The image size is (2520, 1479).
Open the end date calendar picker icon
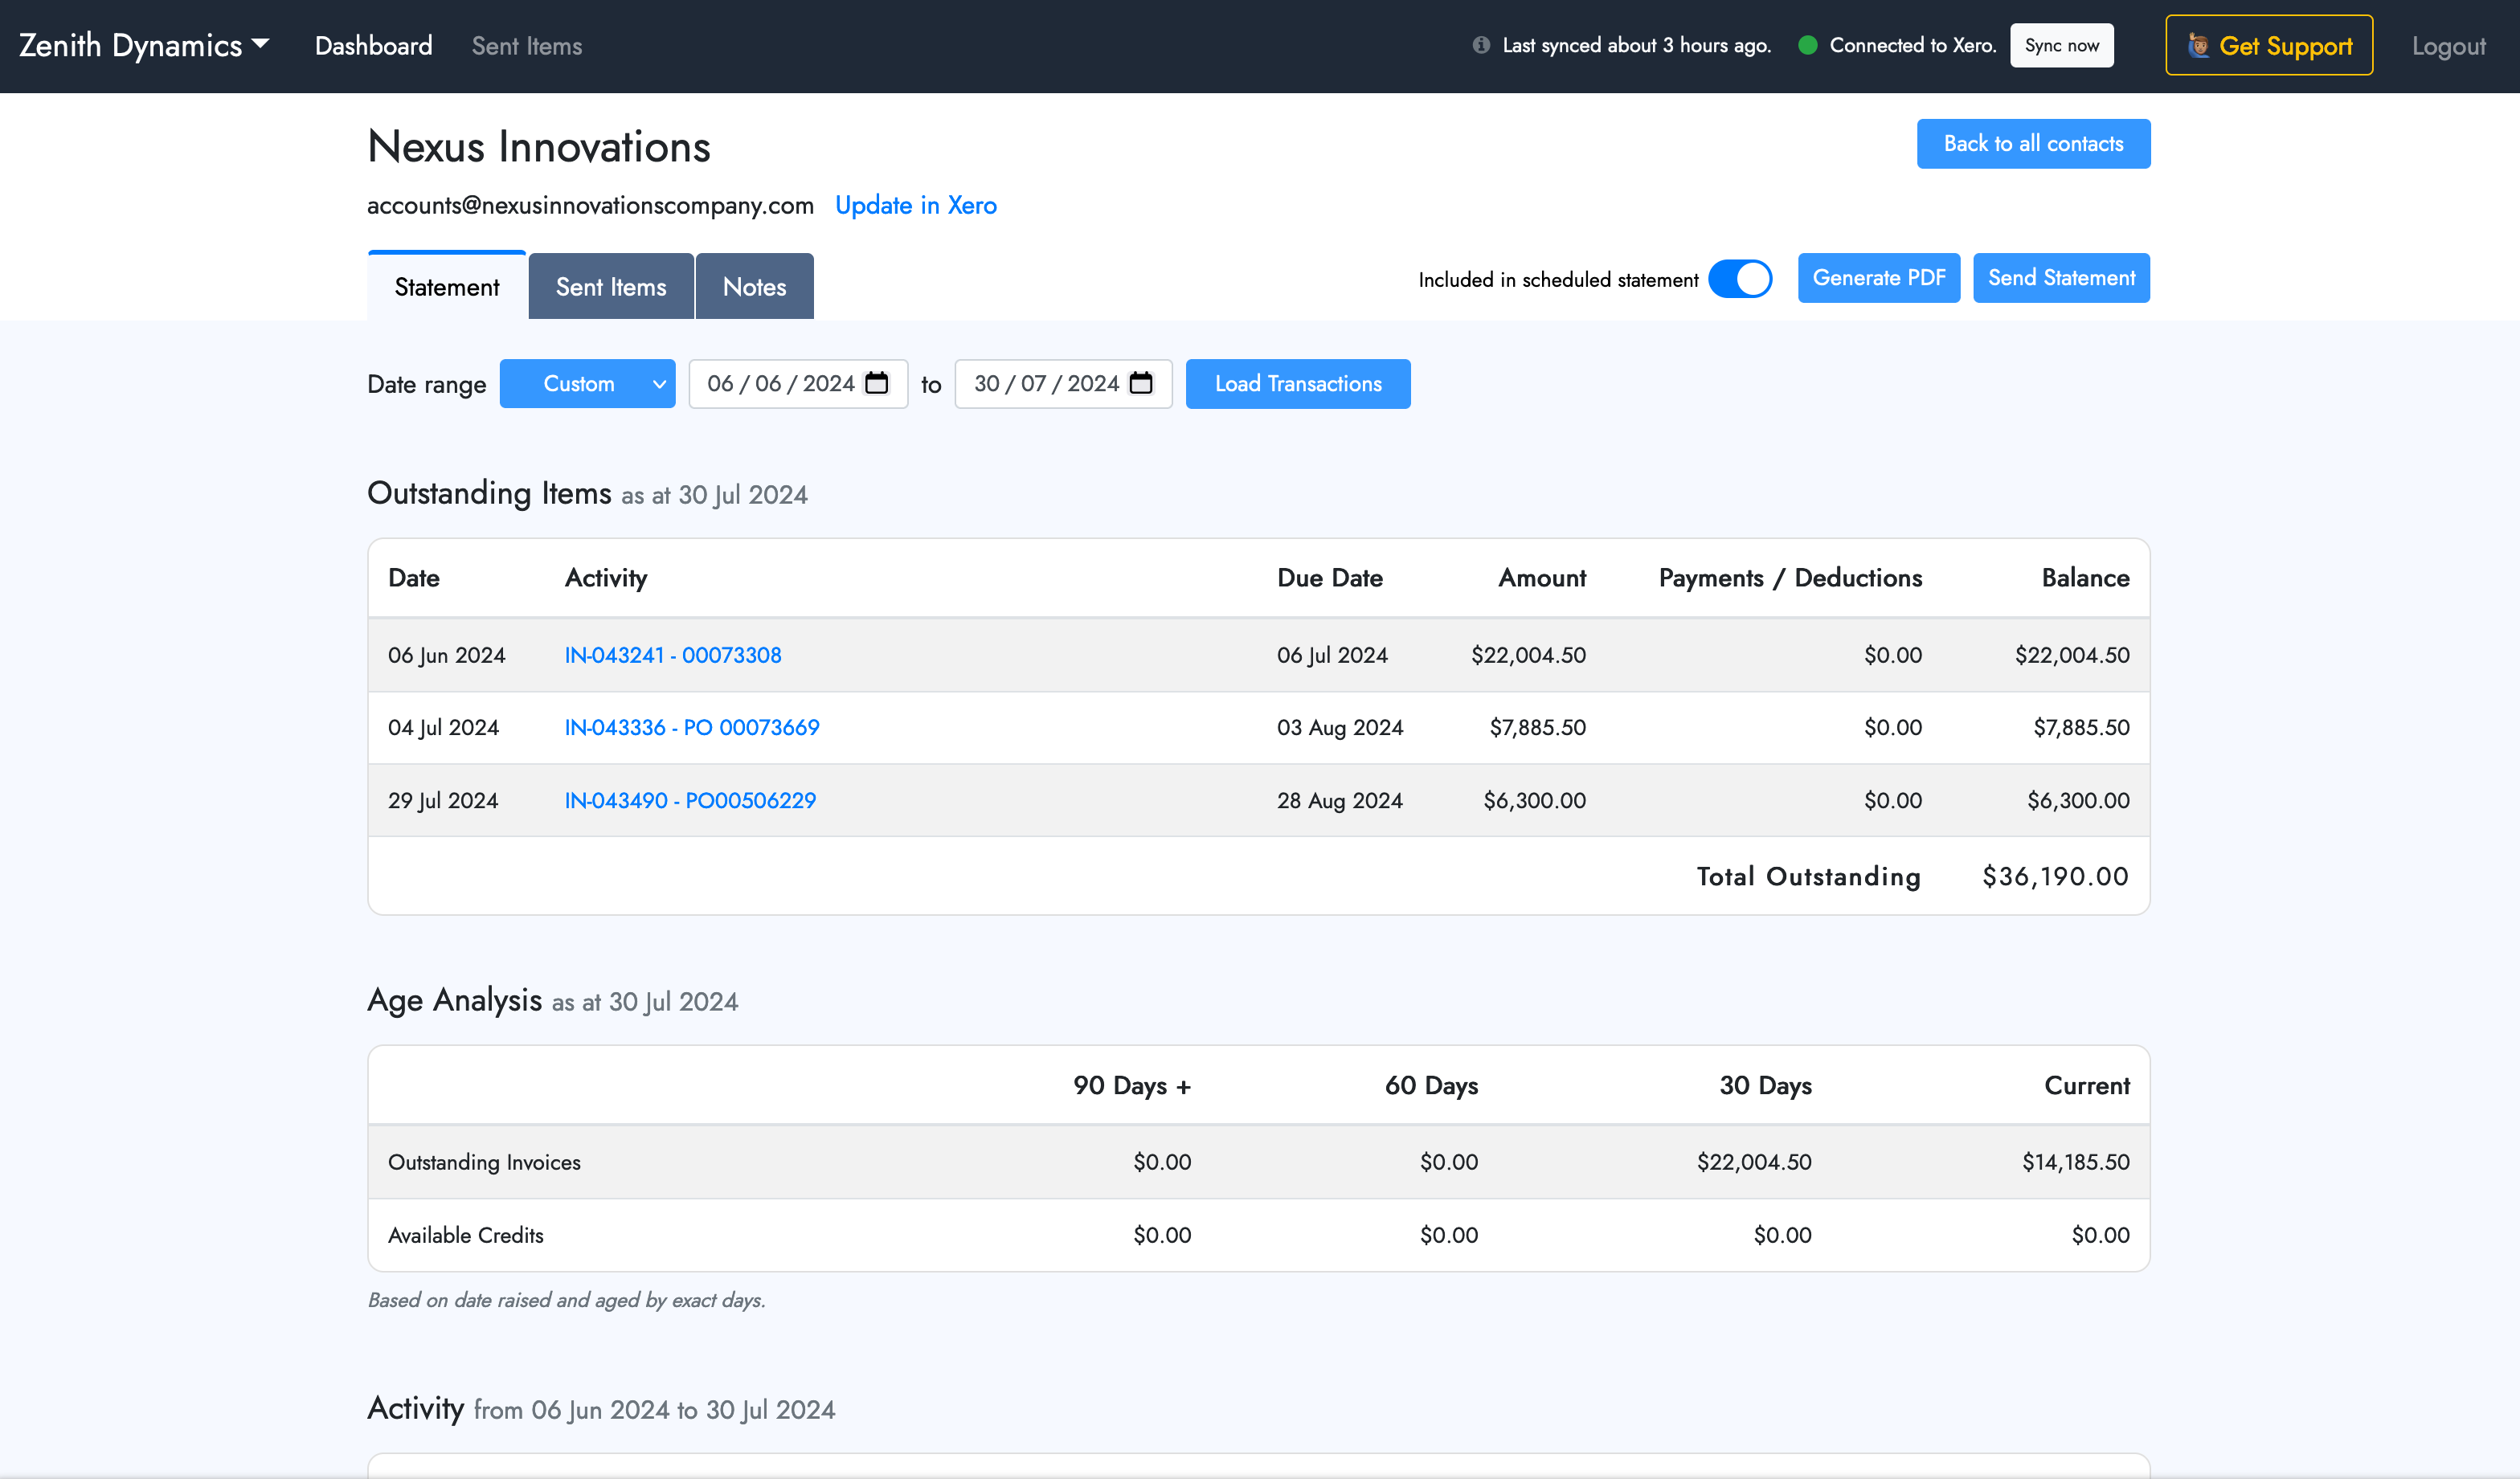tap(1140, 383)
